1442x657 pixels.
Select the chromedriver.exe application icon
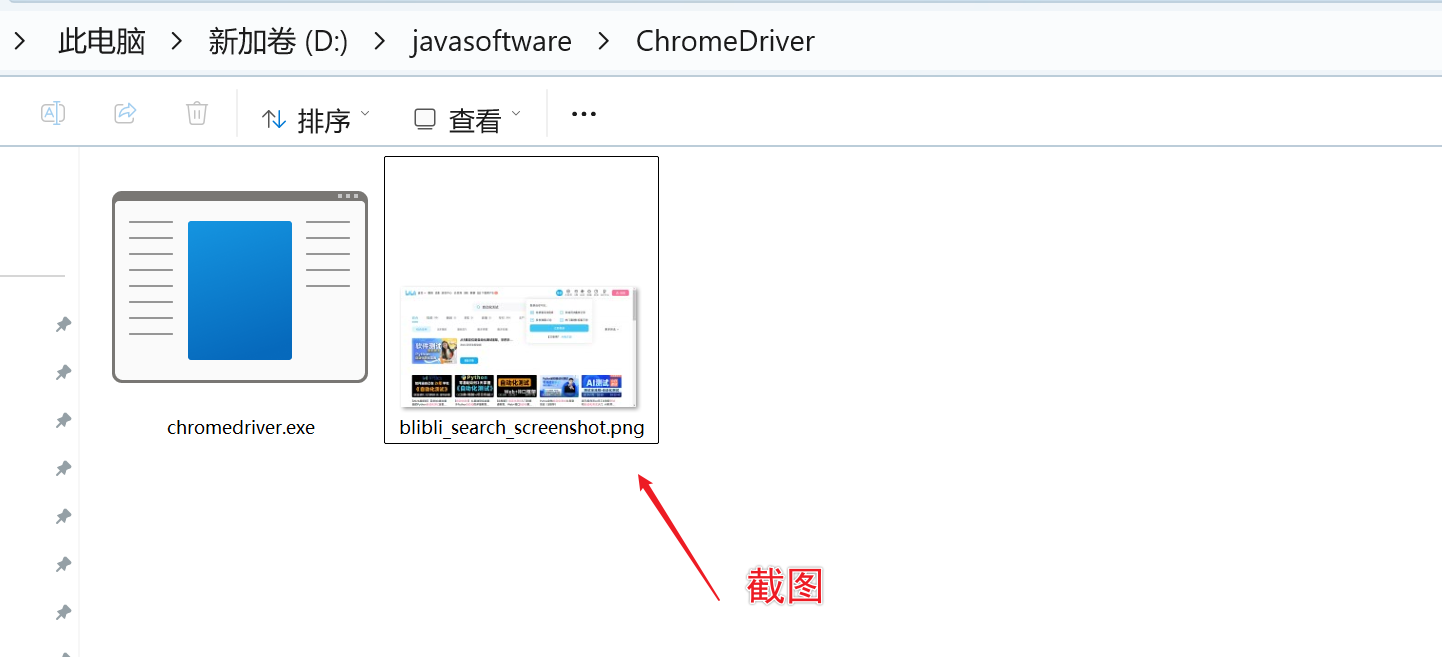[240, 288]
